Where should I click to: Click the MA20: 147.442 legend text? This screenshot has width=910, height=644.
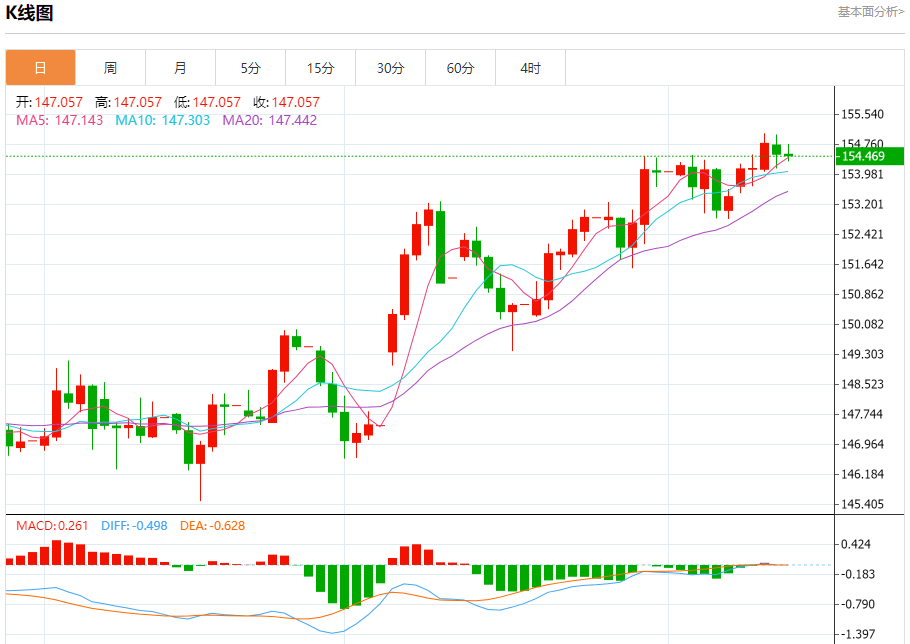pos(270,120)
